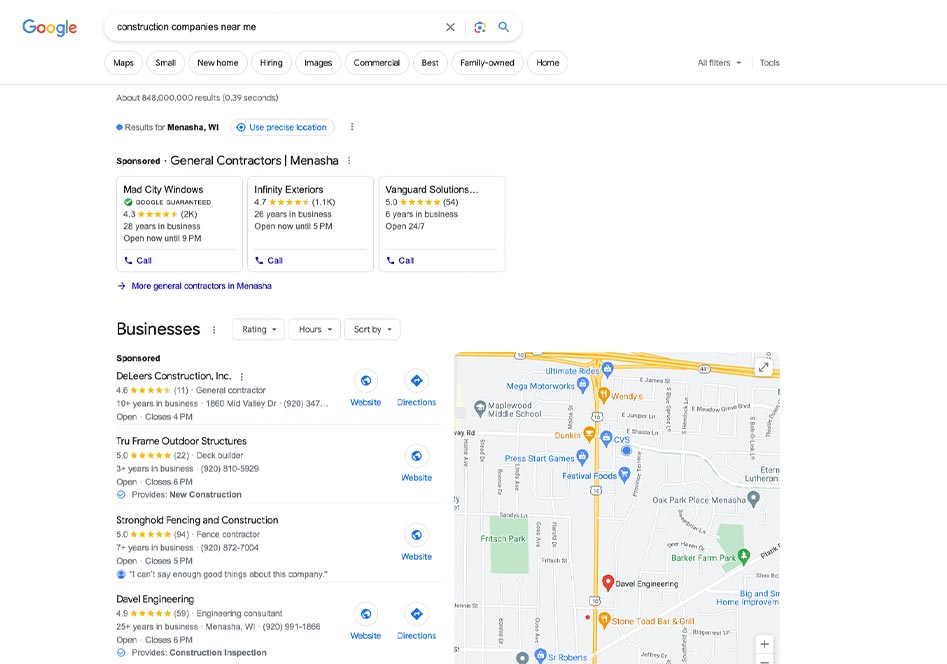The image size is (947, 664).
Task: Select the Images filter chip
Action: [318, 63]
